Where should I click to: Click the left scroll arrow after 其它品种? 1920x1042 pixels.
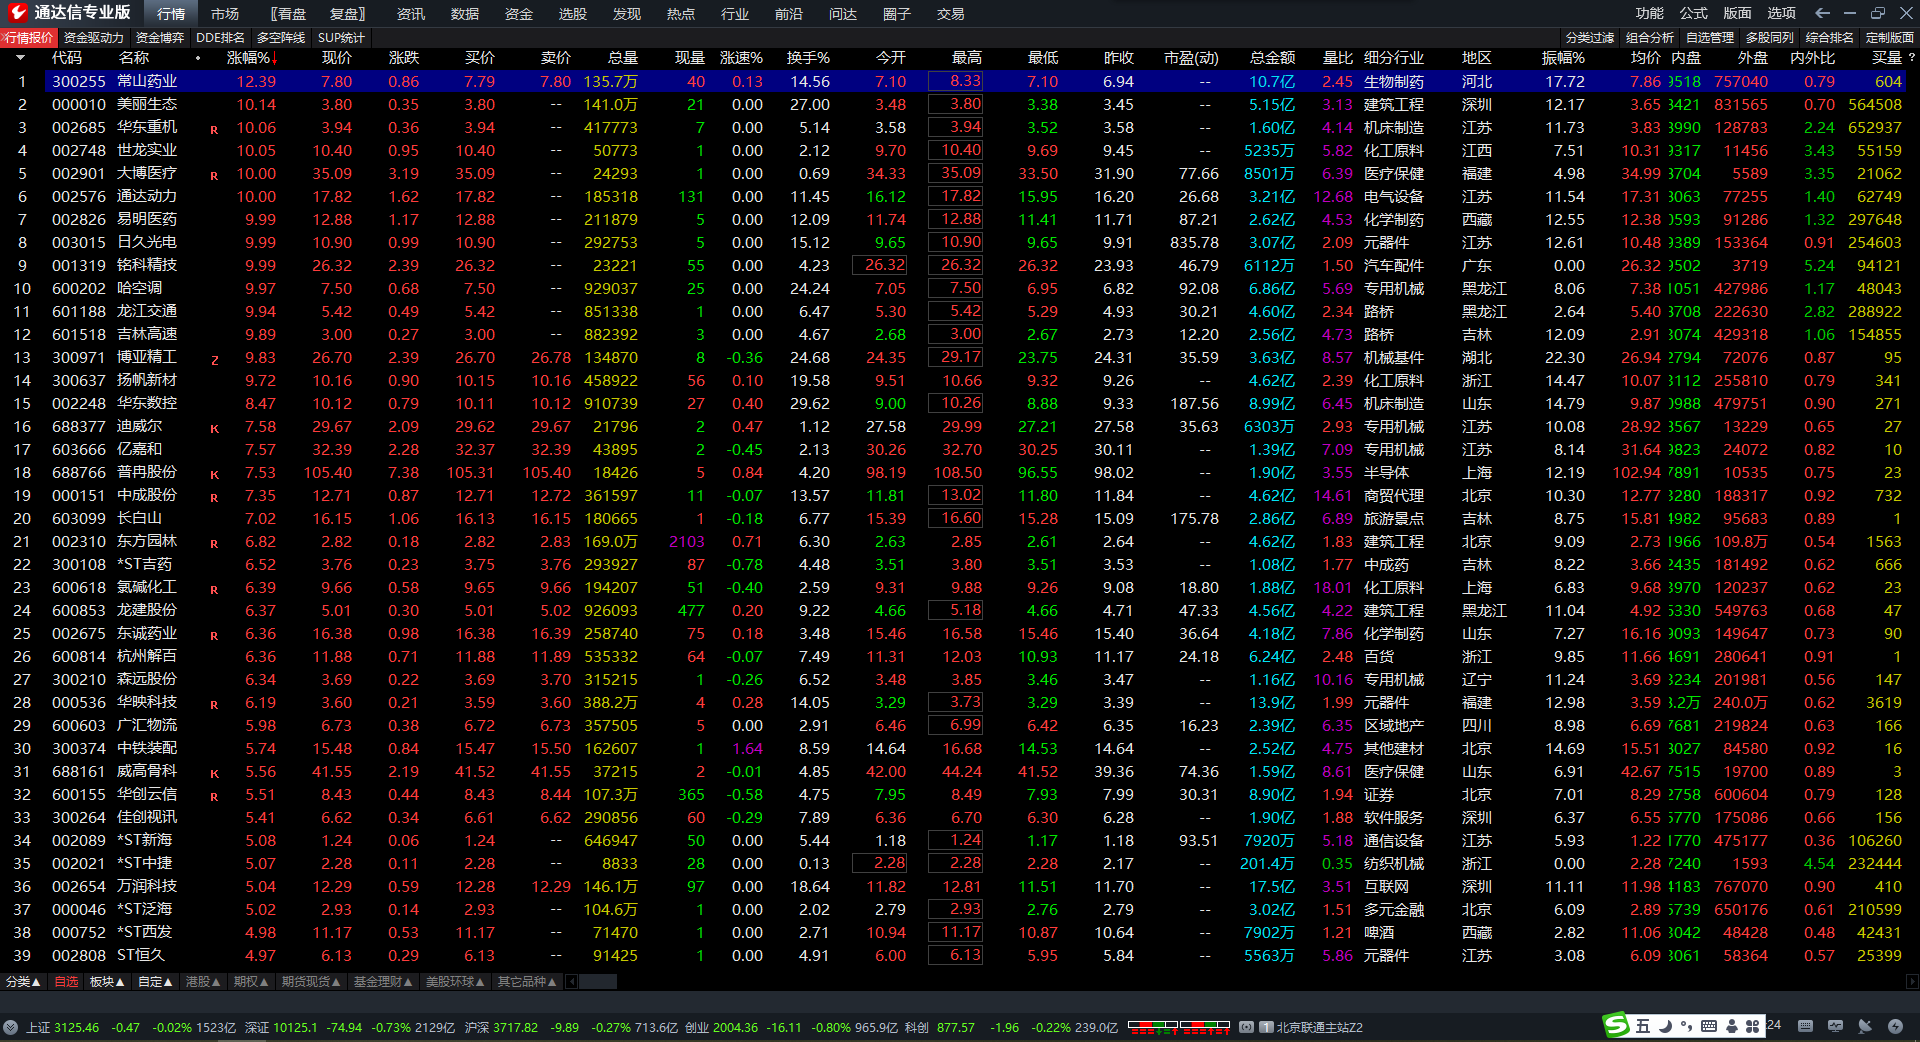(572, 982)
